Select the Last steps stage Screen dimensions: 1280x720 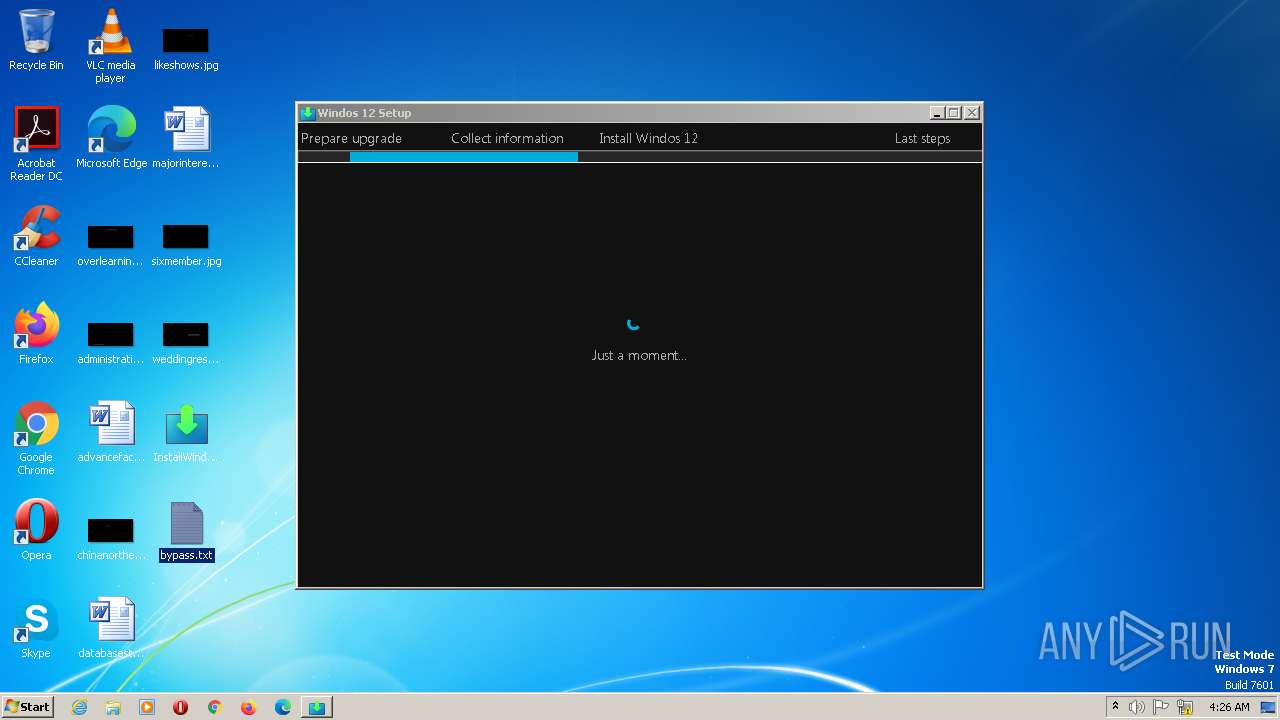pos(922,138)
